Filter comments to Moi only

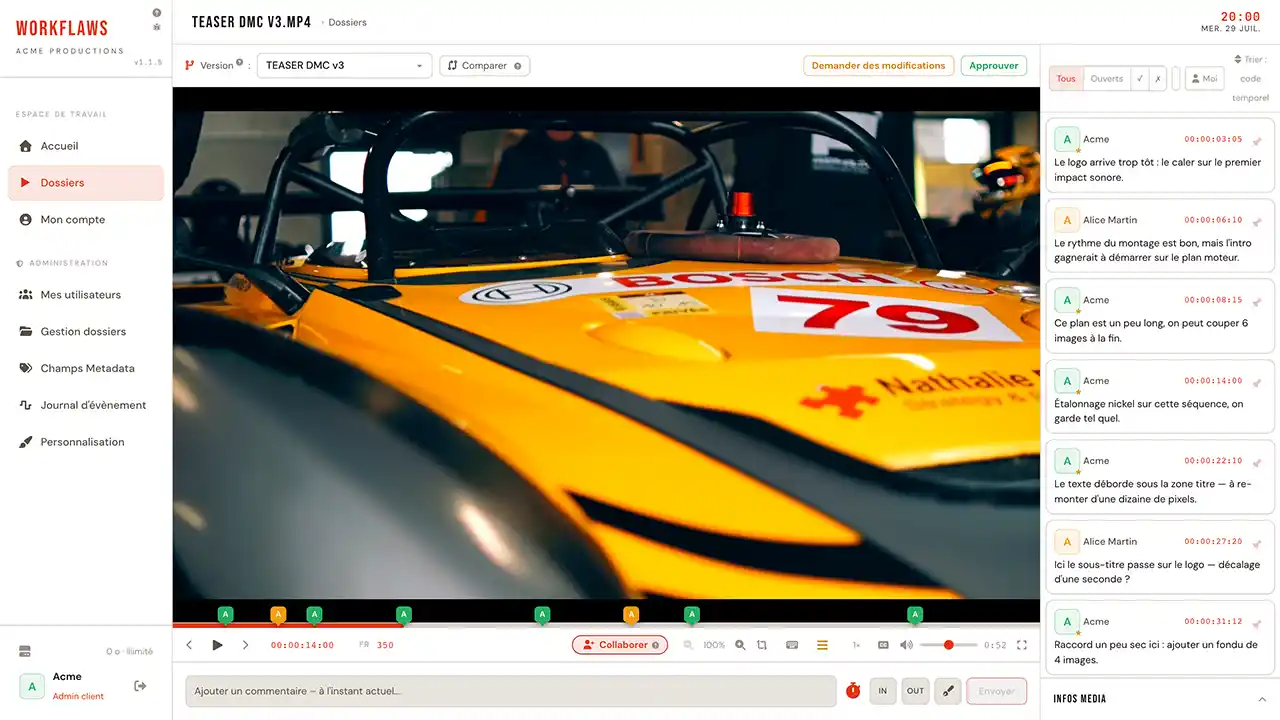(x=1205, y=79)
